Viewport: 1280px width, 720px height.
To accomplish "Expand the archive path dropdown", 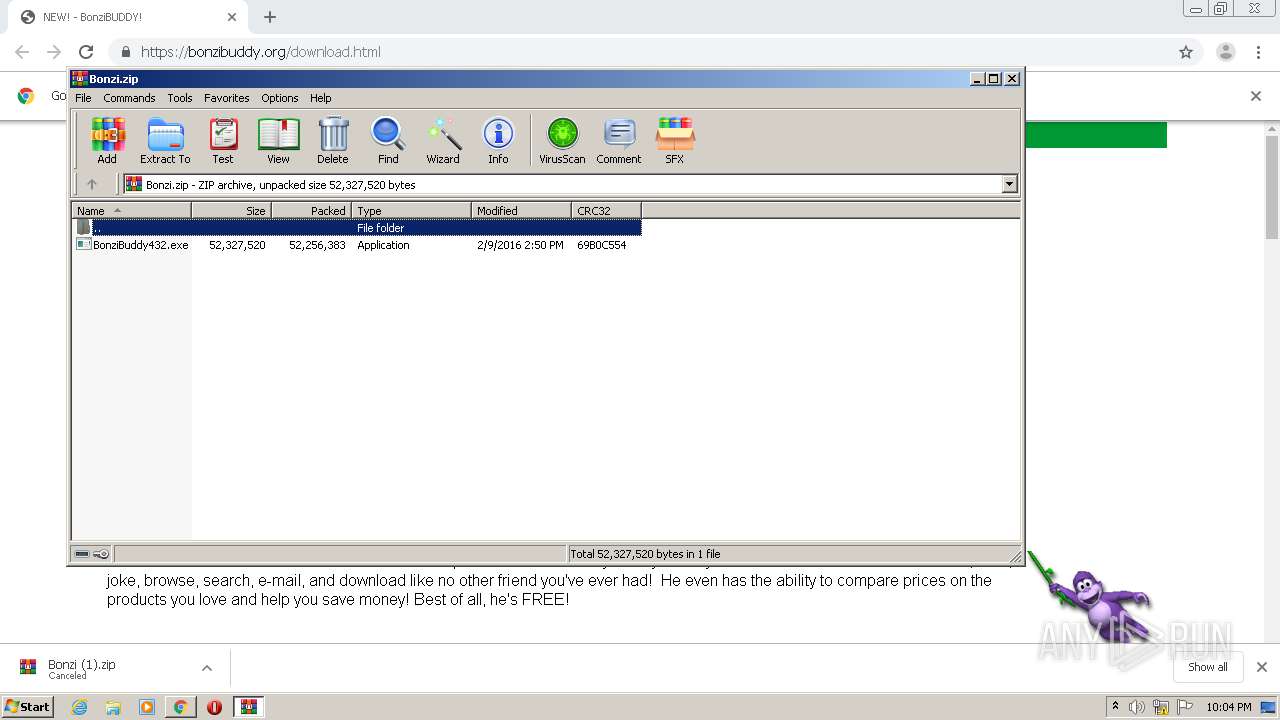I will pos(1009,184).
